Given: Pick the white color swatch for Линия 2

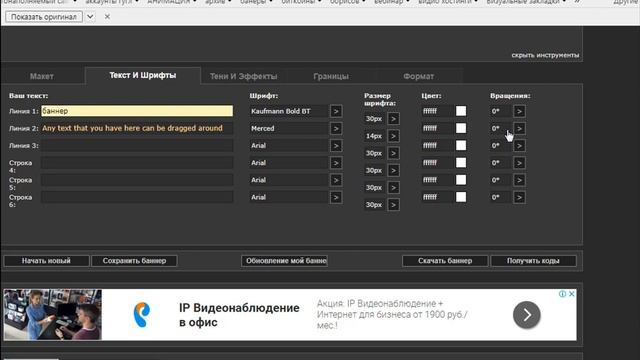Looking at the screenshot, I should click(x=461, y=128).
